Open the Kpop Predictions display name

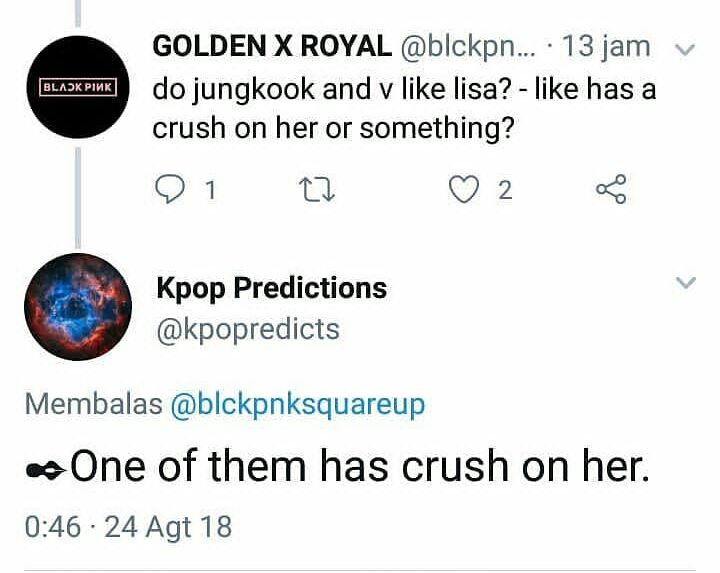tap(271, 288)
